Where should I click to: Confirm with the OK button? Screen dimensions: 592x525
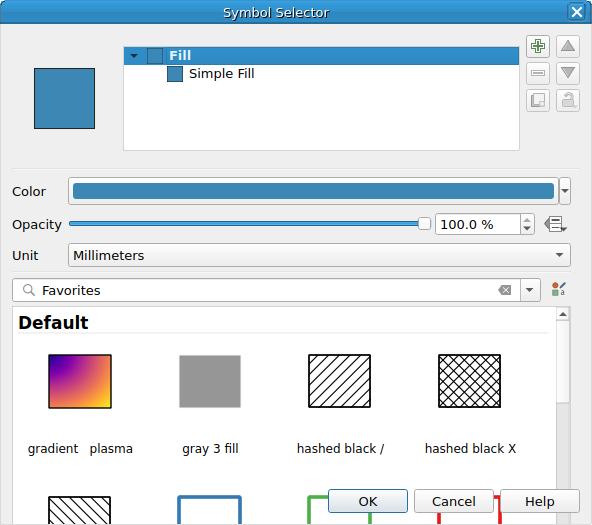[368, 501]
